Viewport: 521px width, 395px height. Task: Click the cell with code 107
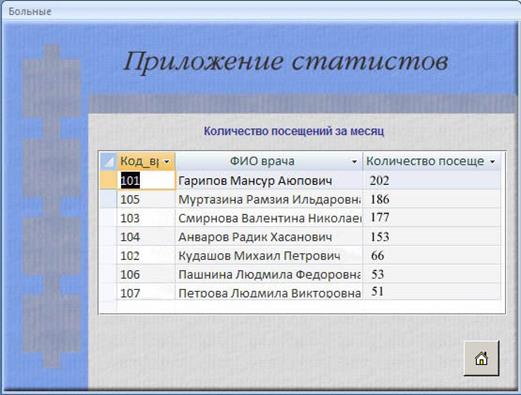coord(146,292)
